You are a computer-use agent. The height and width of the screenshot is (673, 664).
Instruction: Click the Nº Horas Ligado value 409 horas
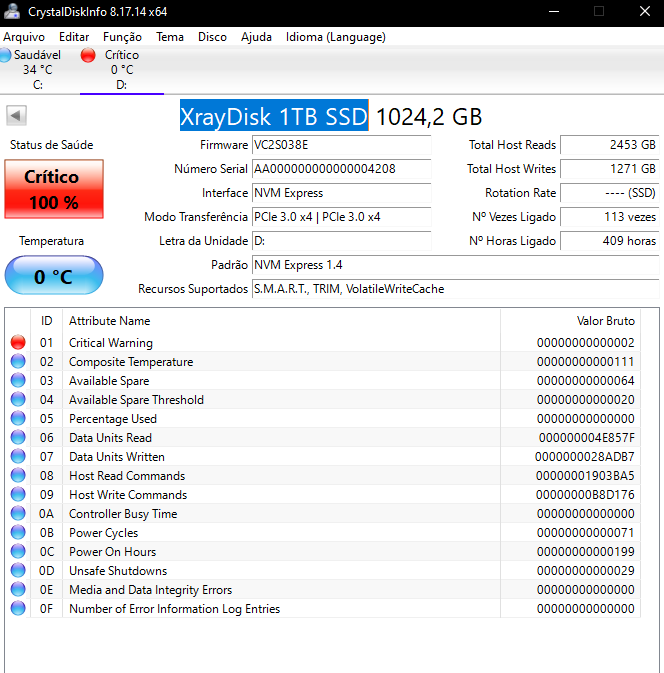point(610,241)
